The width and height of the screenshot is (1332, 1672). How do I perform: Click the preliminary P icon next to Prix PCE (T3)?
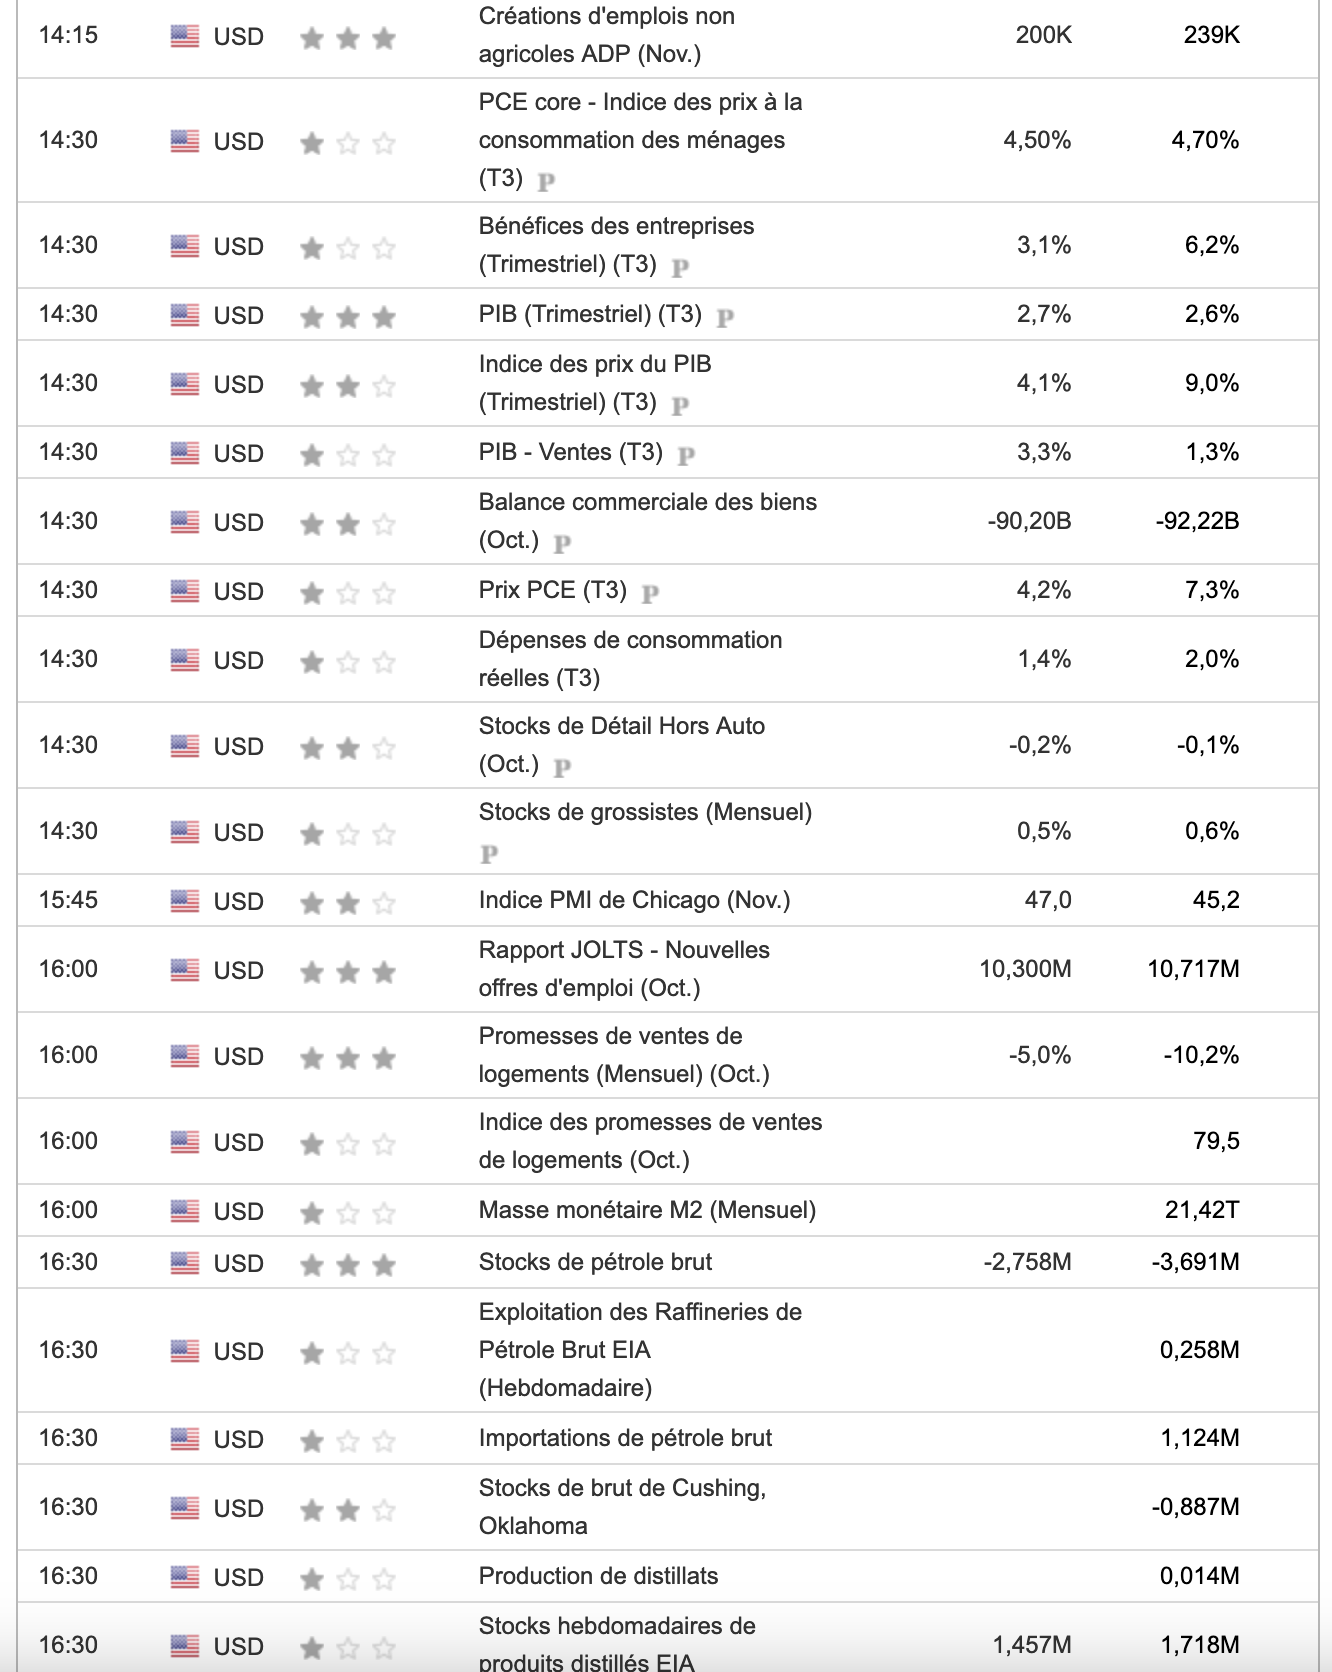point(650,593)
